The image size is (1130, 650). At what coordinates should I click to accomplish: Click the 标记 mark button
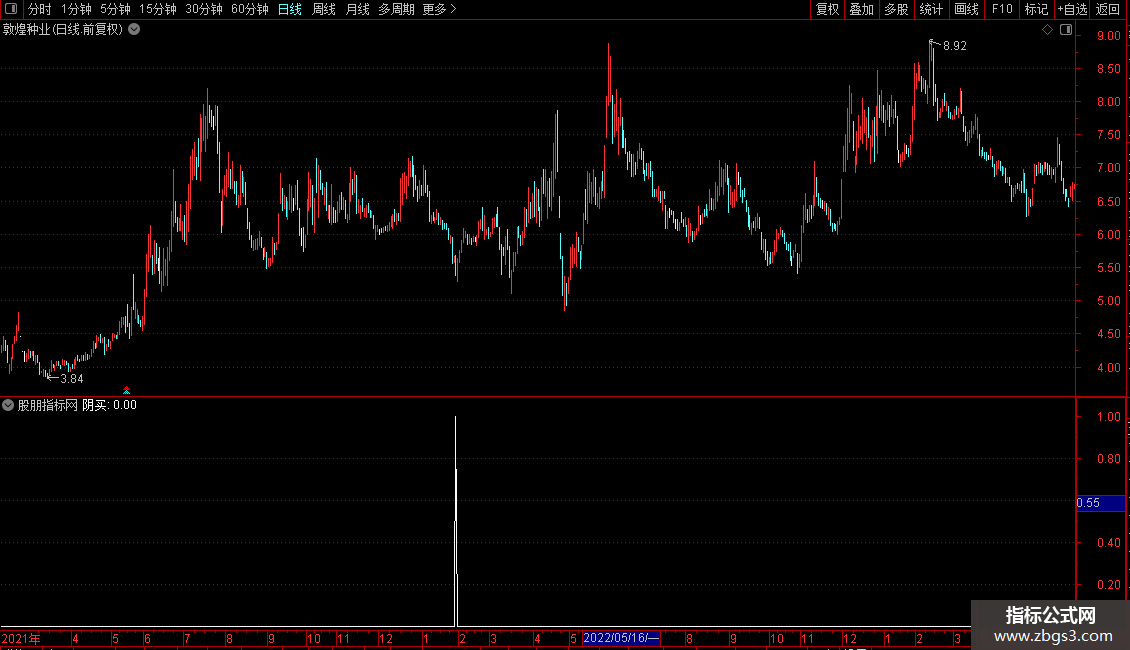coord(1036,9)
